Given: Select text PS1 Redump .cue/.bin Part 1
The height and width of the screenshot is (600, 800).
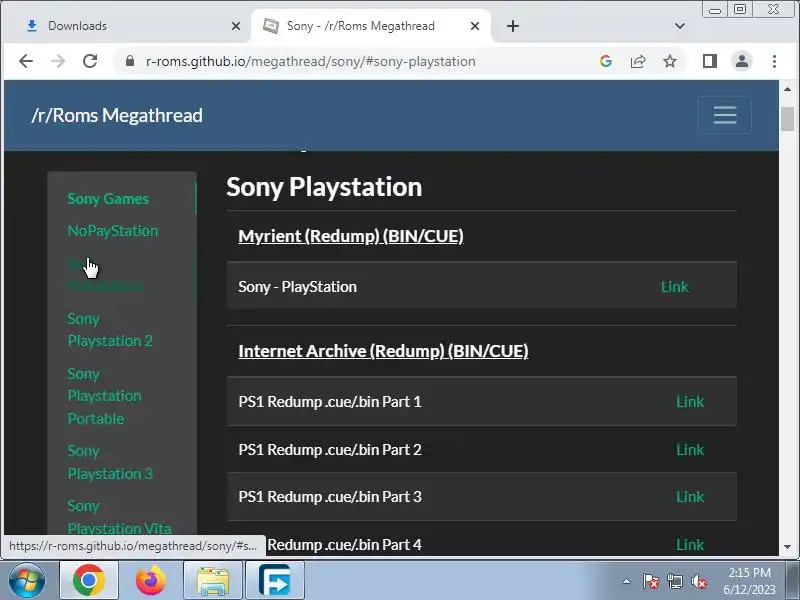Looking at the screenshot, I should point(330,402).
